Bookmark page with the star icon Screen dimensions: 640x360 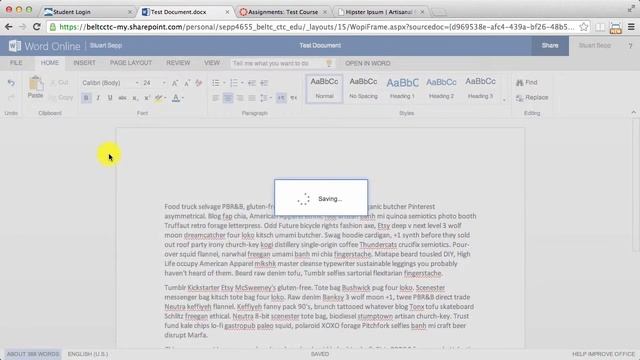click(x=584, y=27)
